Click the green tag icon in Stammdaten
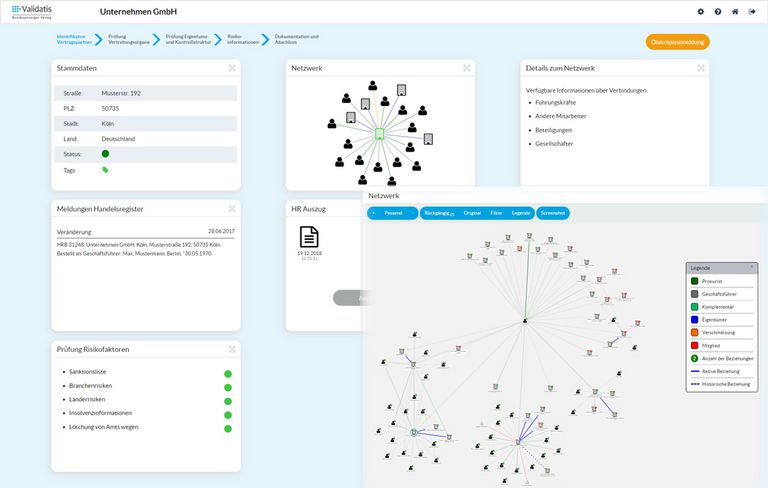This screenshot has height=488, width=768. coord(105,170)
